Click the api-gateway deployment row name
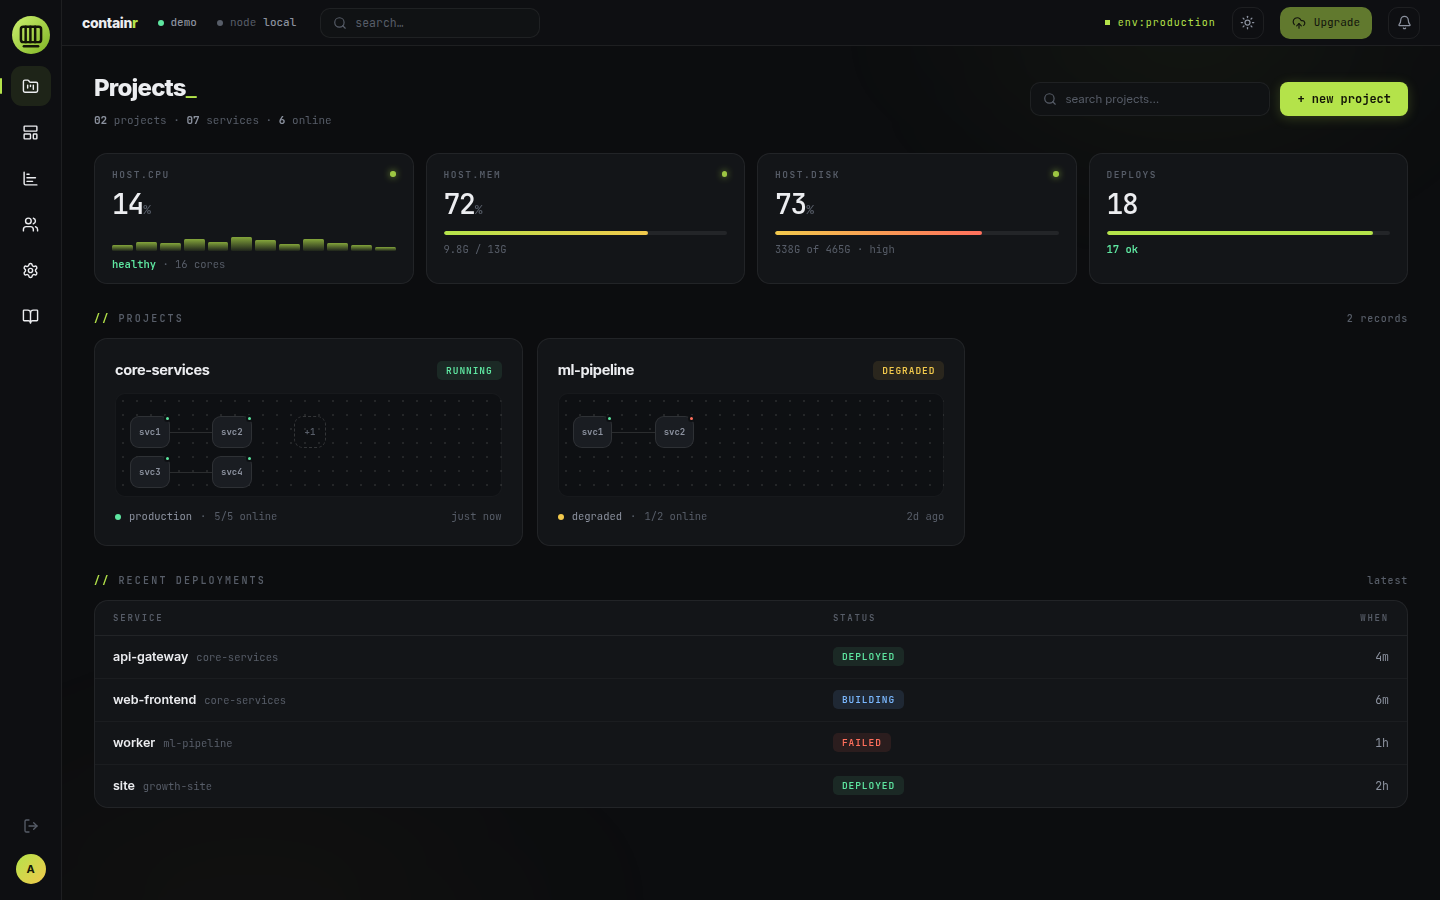1440x900 pixels. click(150, 657)
